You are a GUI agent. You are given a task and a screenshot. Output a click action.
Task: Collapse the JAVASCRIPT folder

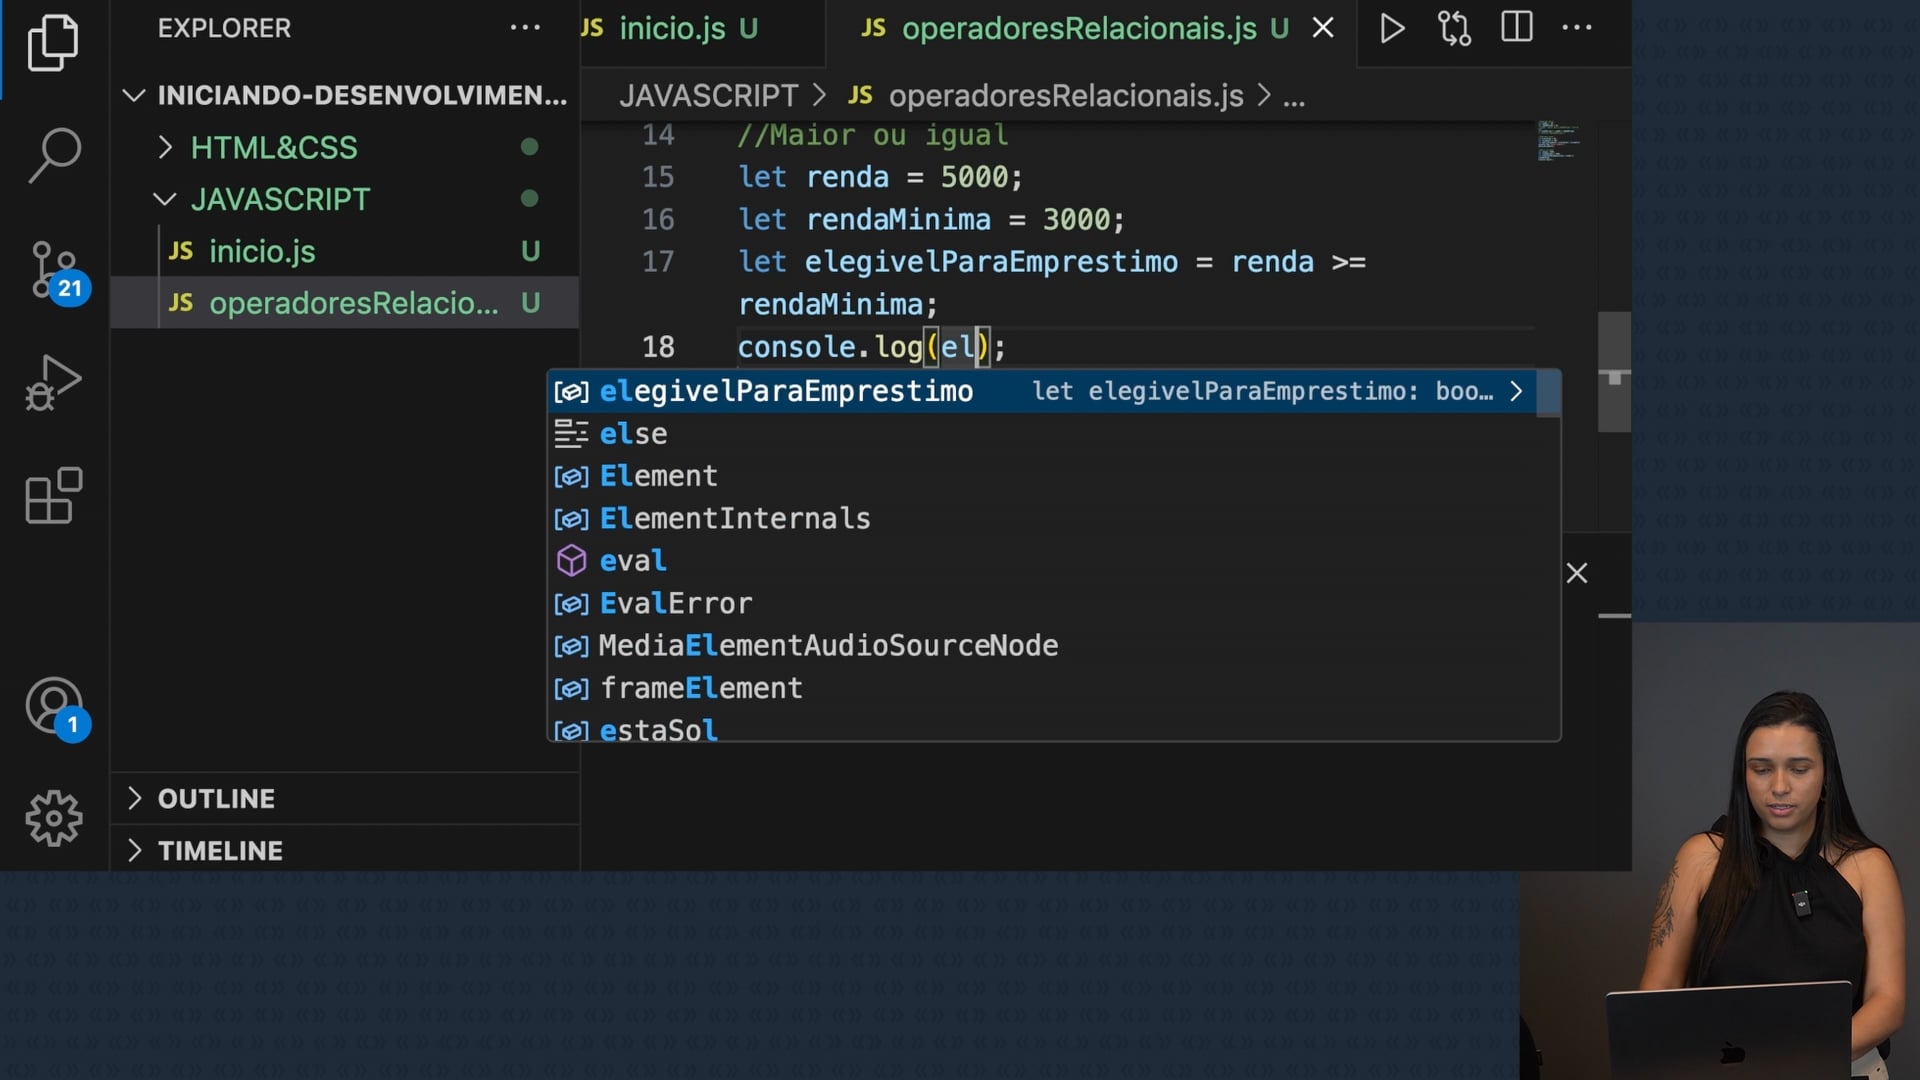tap(279, 200)
